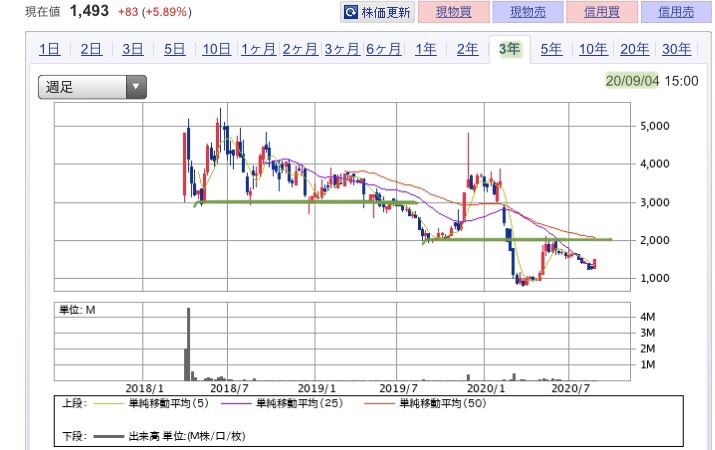
Task: Click the refresh icon on 株価更新
Action: (x=351, y=12)
